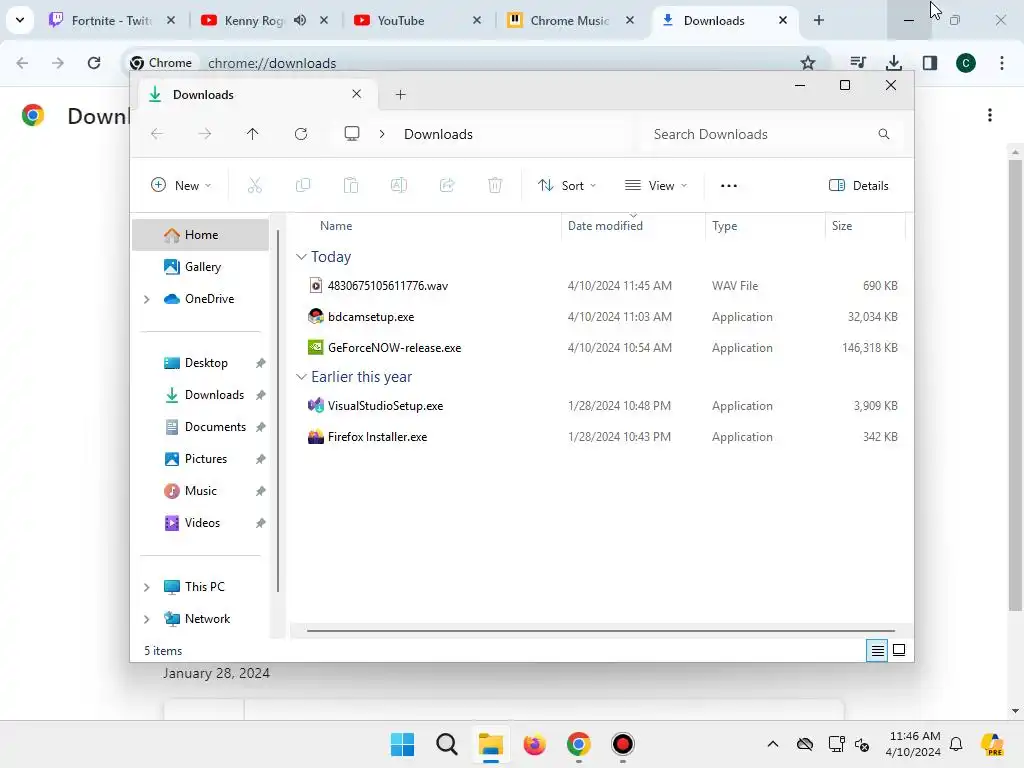
Task: Open Chrome downloads tray icon
Action: coord(894,63)
